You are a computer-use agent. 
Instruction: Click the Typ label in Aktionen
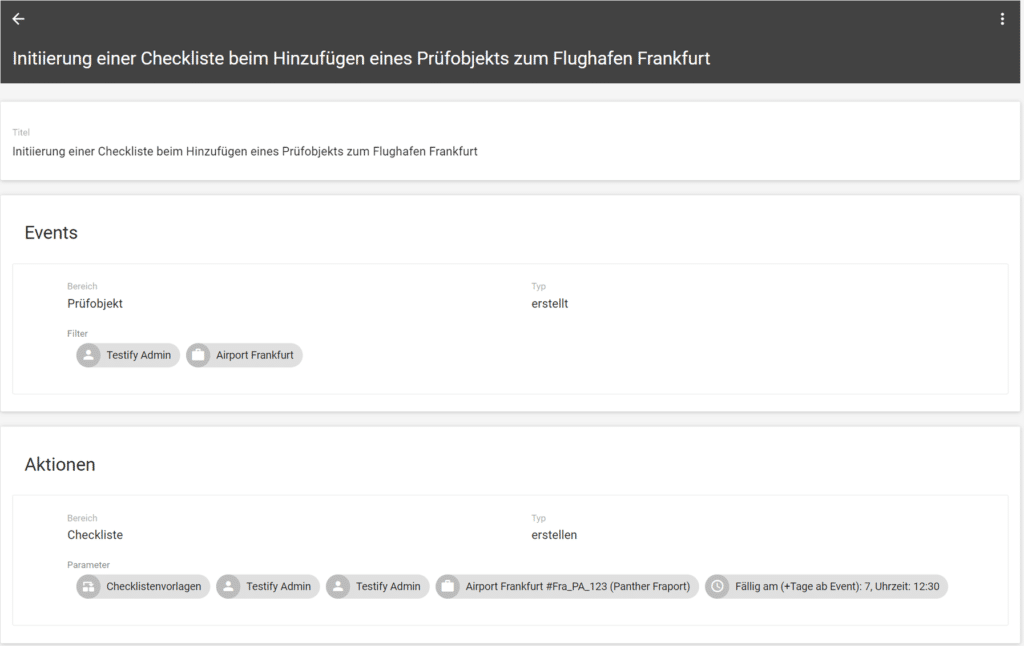click(x=539, y=519)
